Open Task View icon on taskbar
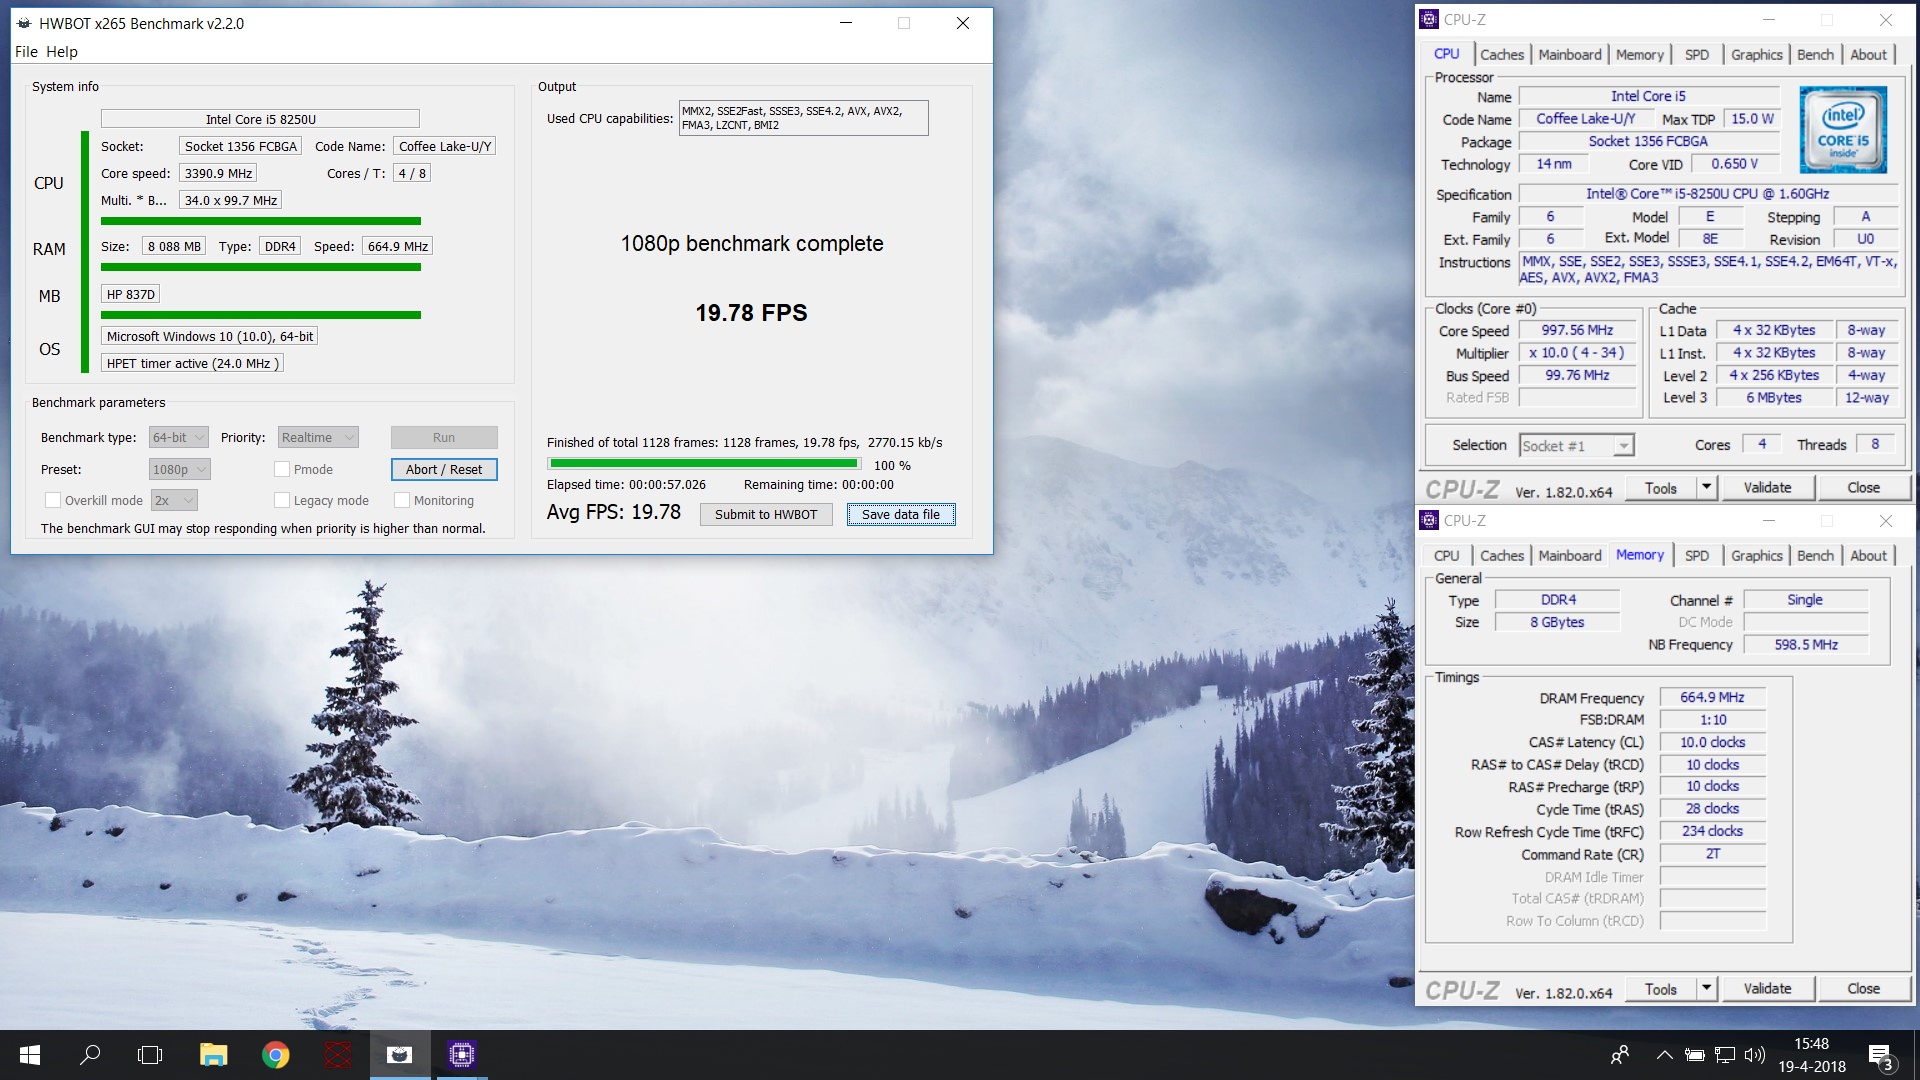The image size is (1920, 1080). click(150, 1055)
